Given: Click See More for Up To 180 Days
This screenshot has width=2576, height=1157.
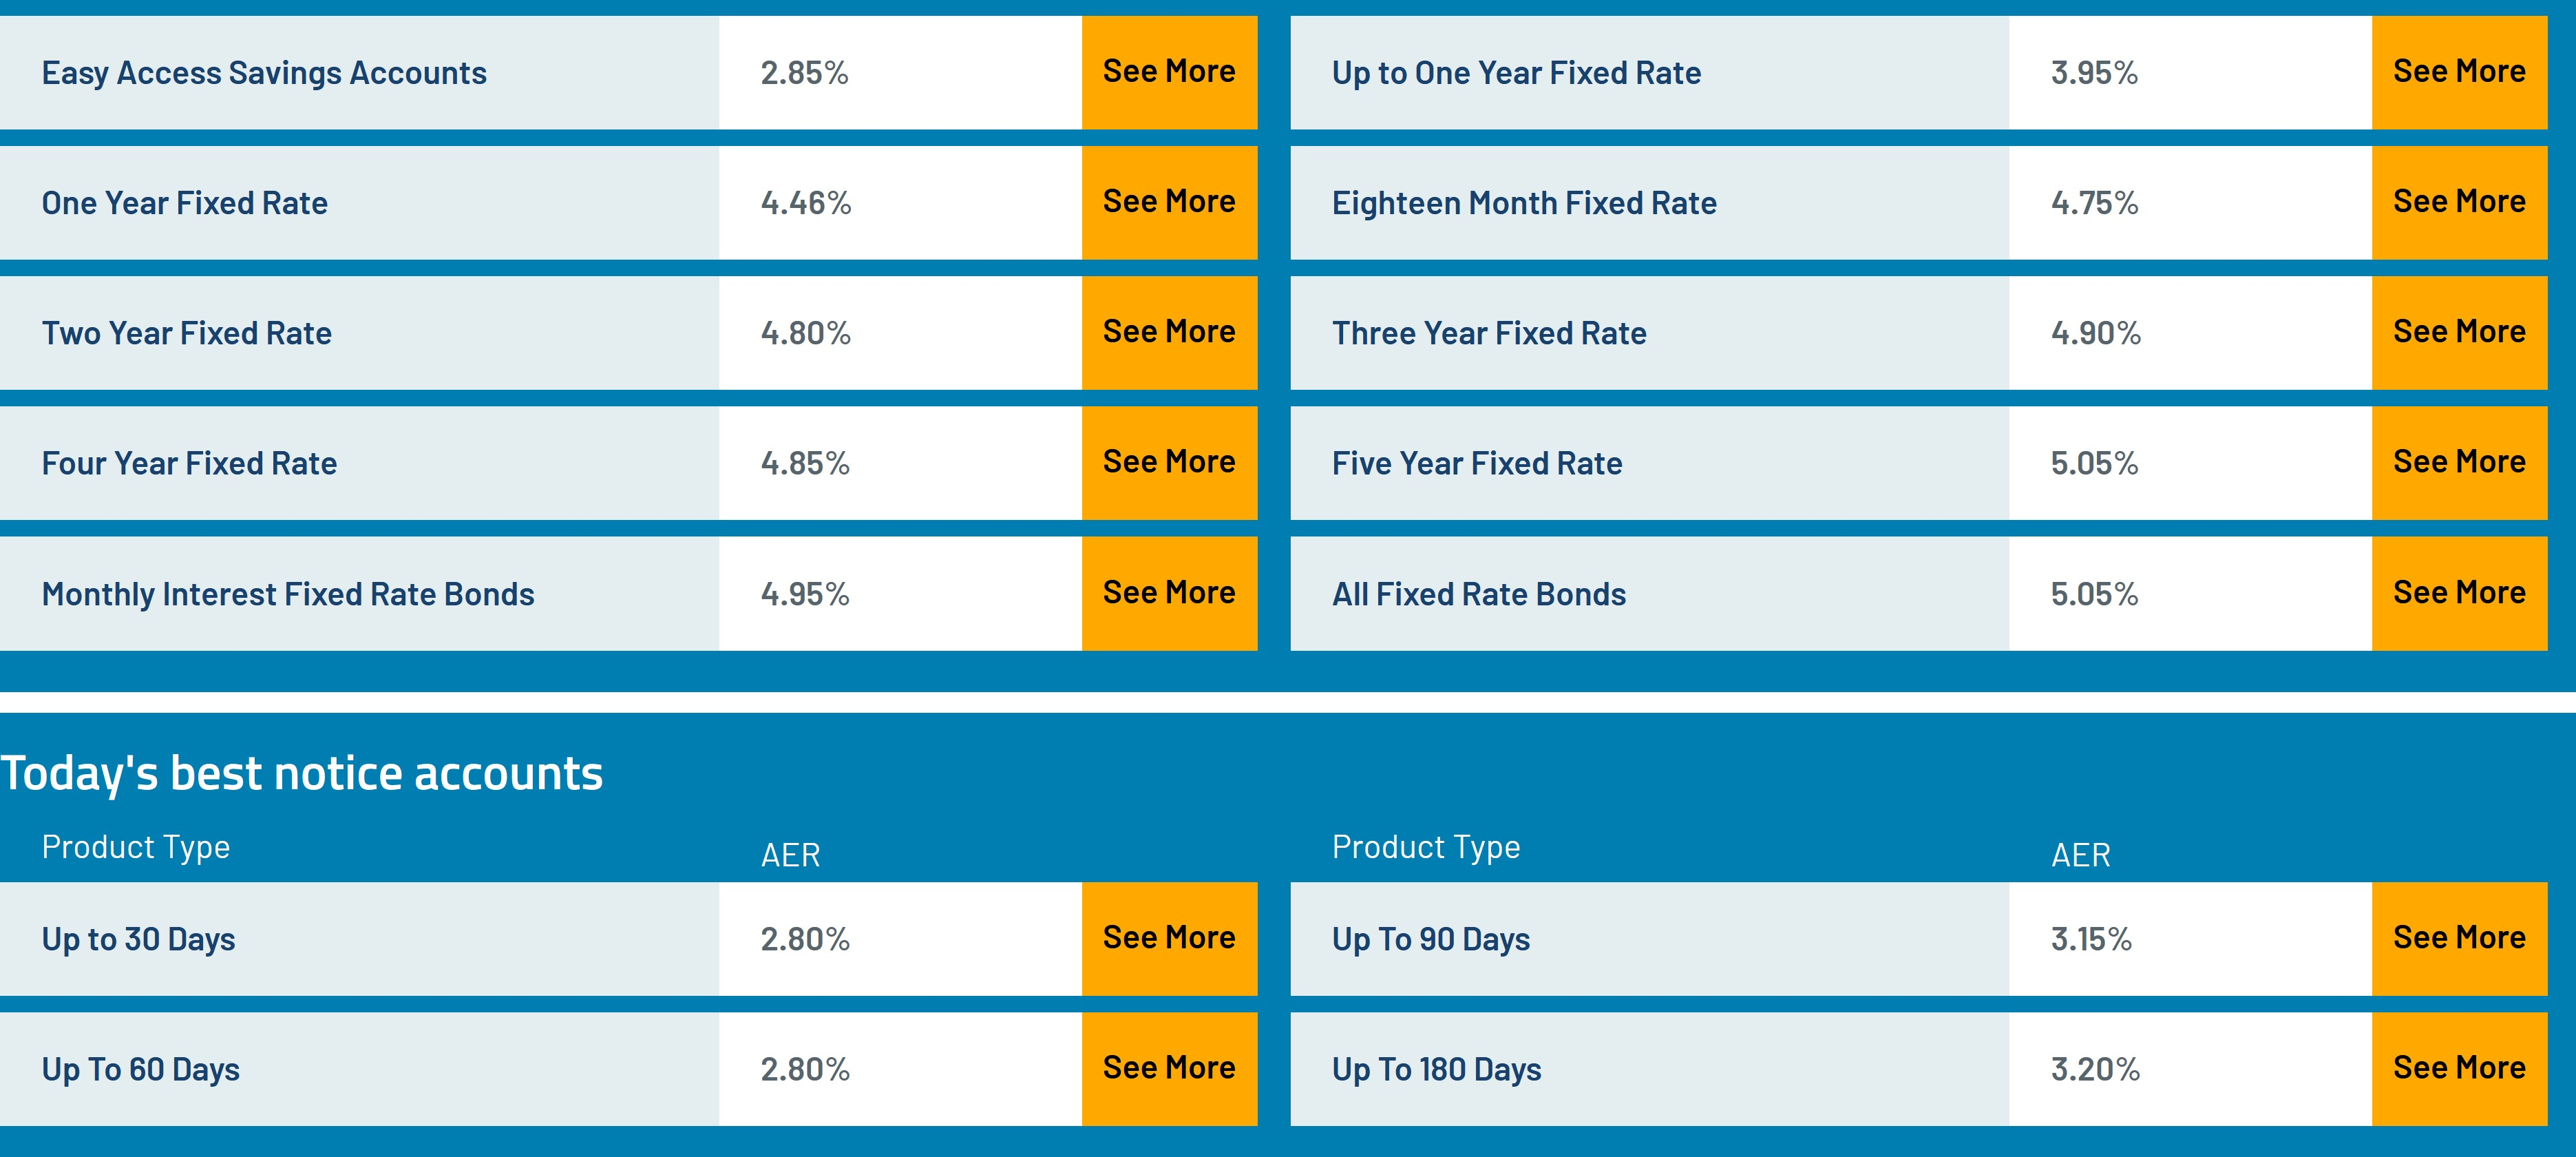Looking at the screenshot, I should coord(2459,1068).
